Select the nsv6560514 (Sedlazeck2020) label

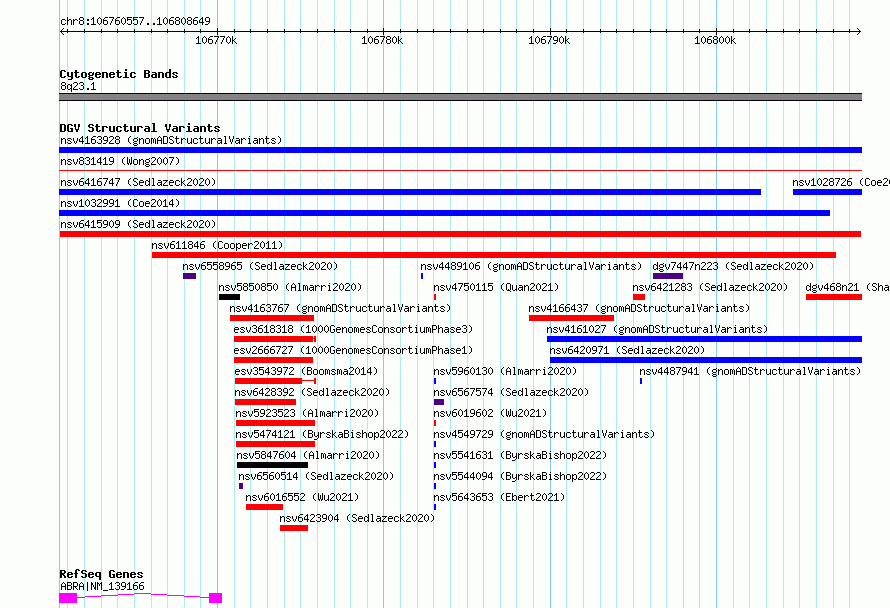point(316,476)
